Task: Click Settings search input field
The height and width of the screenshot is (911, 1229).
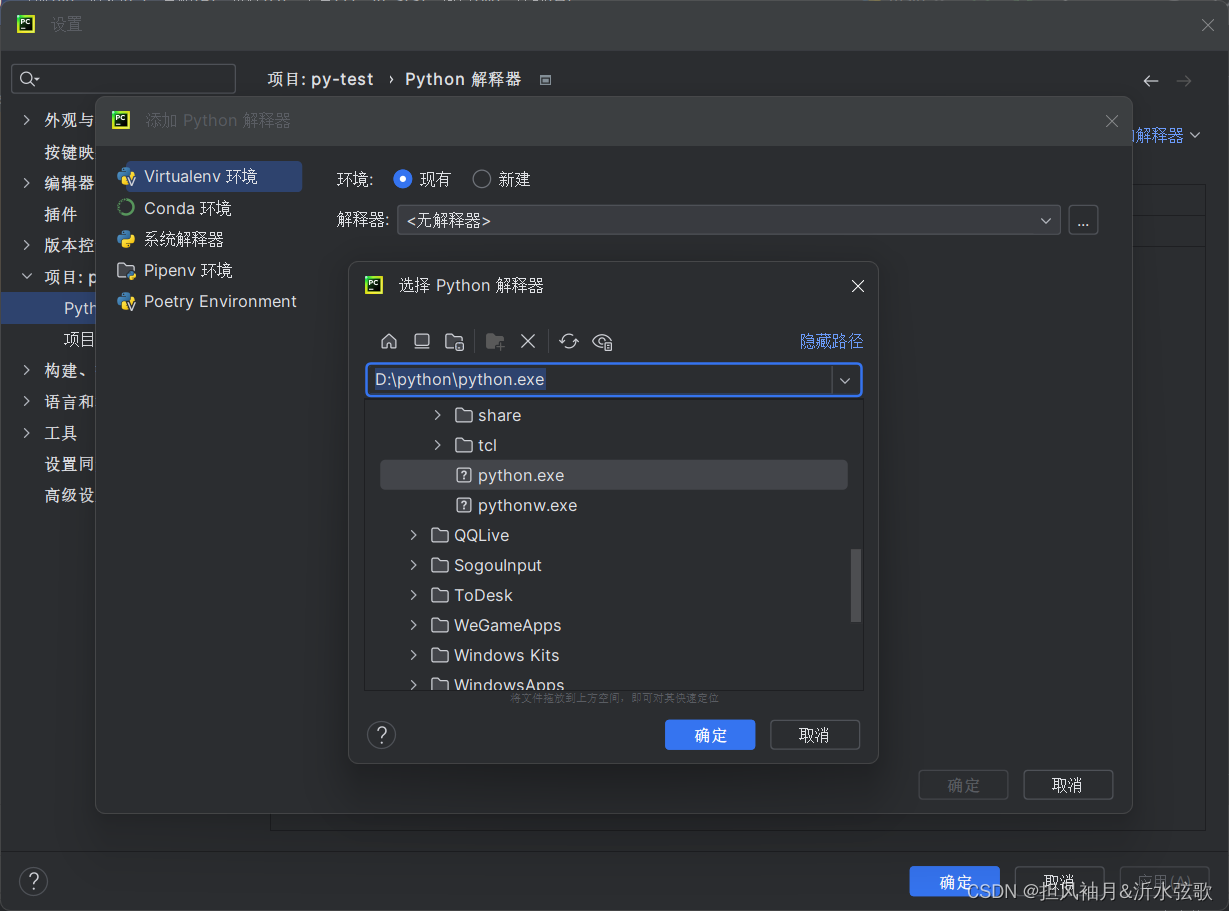Action: point(123,79)
